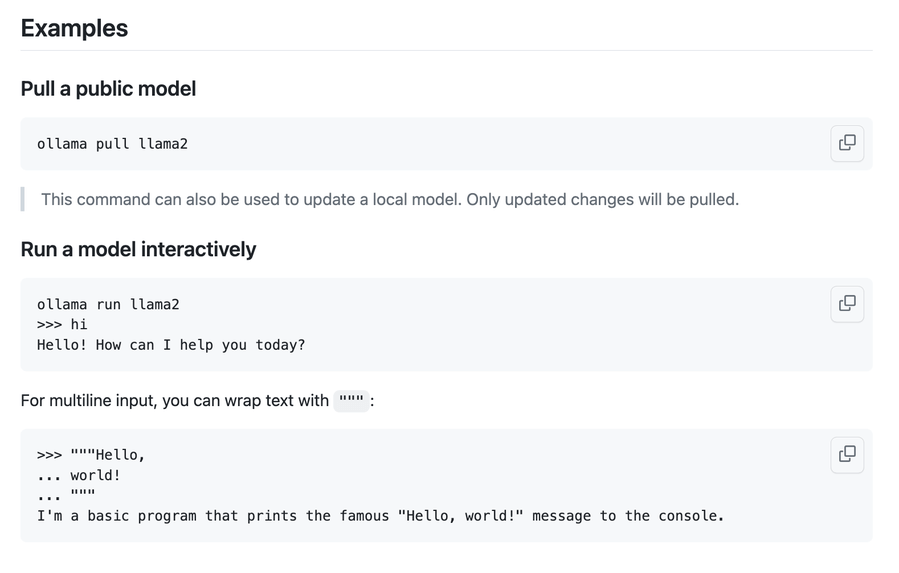Click the 'ollama run llama2' code line
Screen dimensions: 899x573
(108, 304)
